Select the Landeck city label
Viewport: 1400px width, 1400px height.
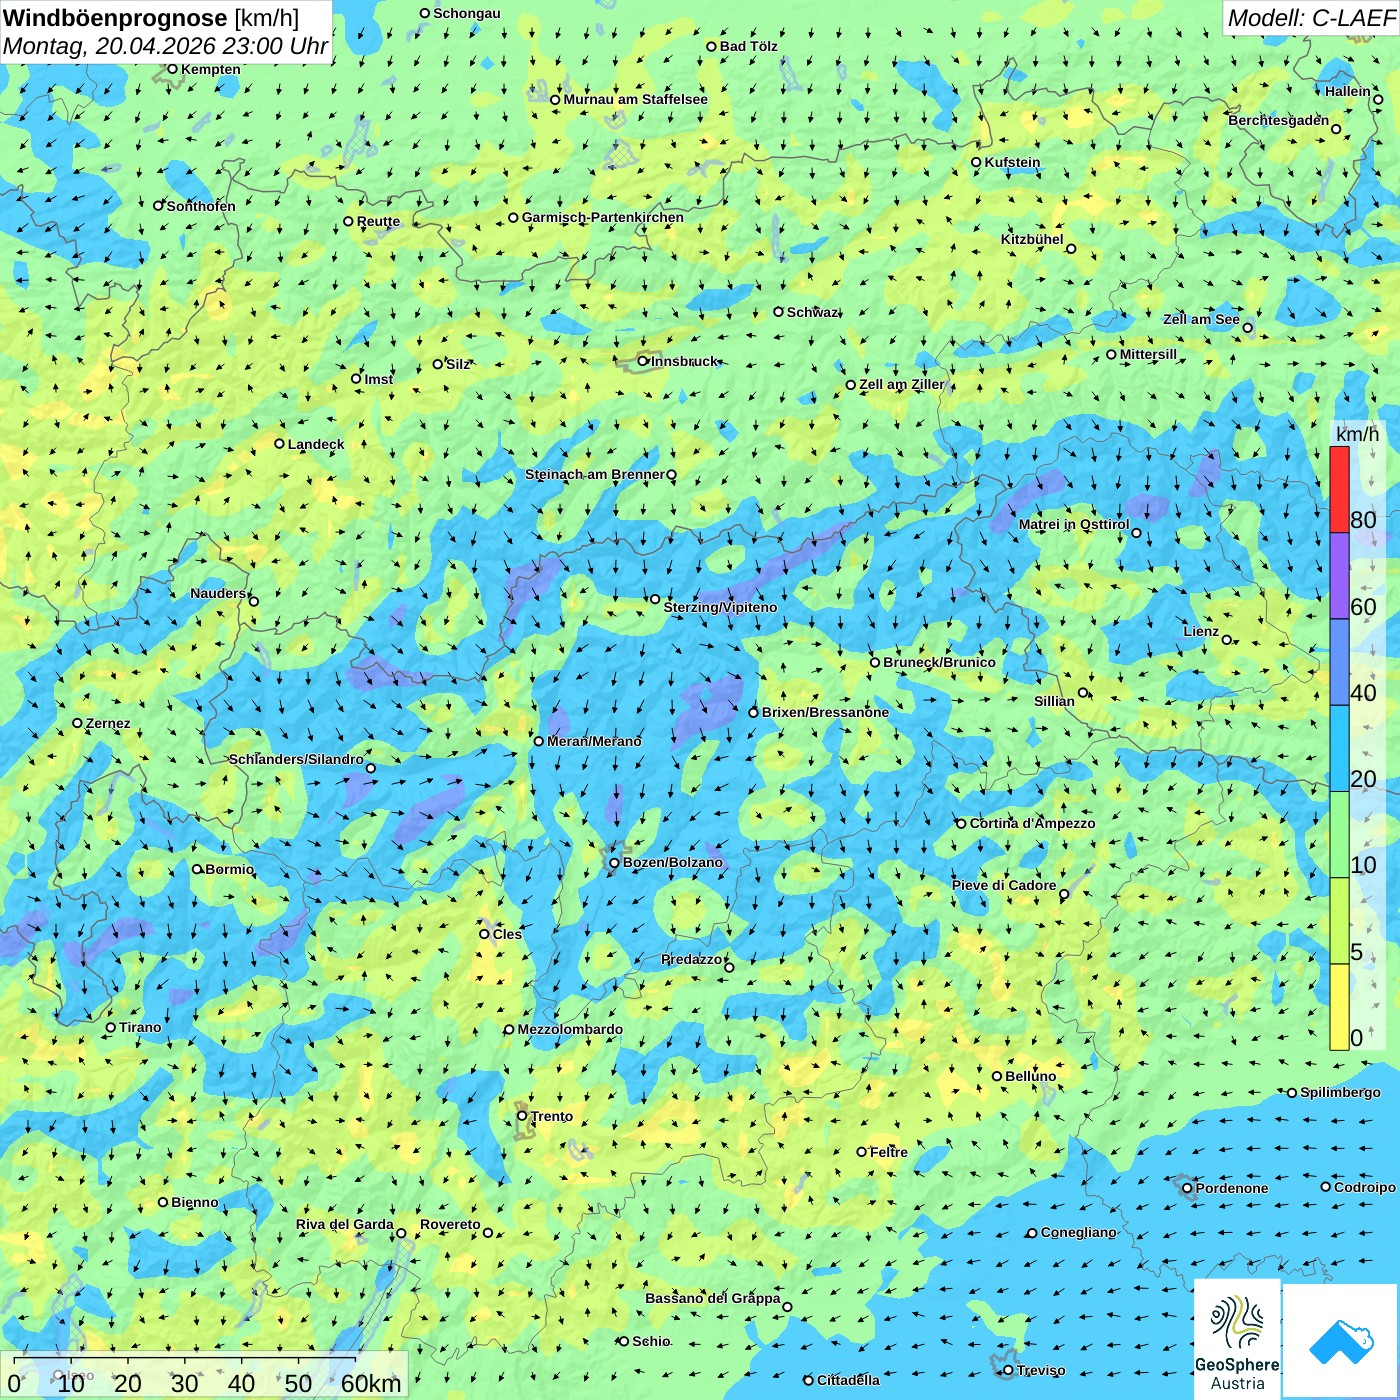click(316, 444)
